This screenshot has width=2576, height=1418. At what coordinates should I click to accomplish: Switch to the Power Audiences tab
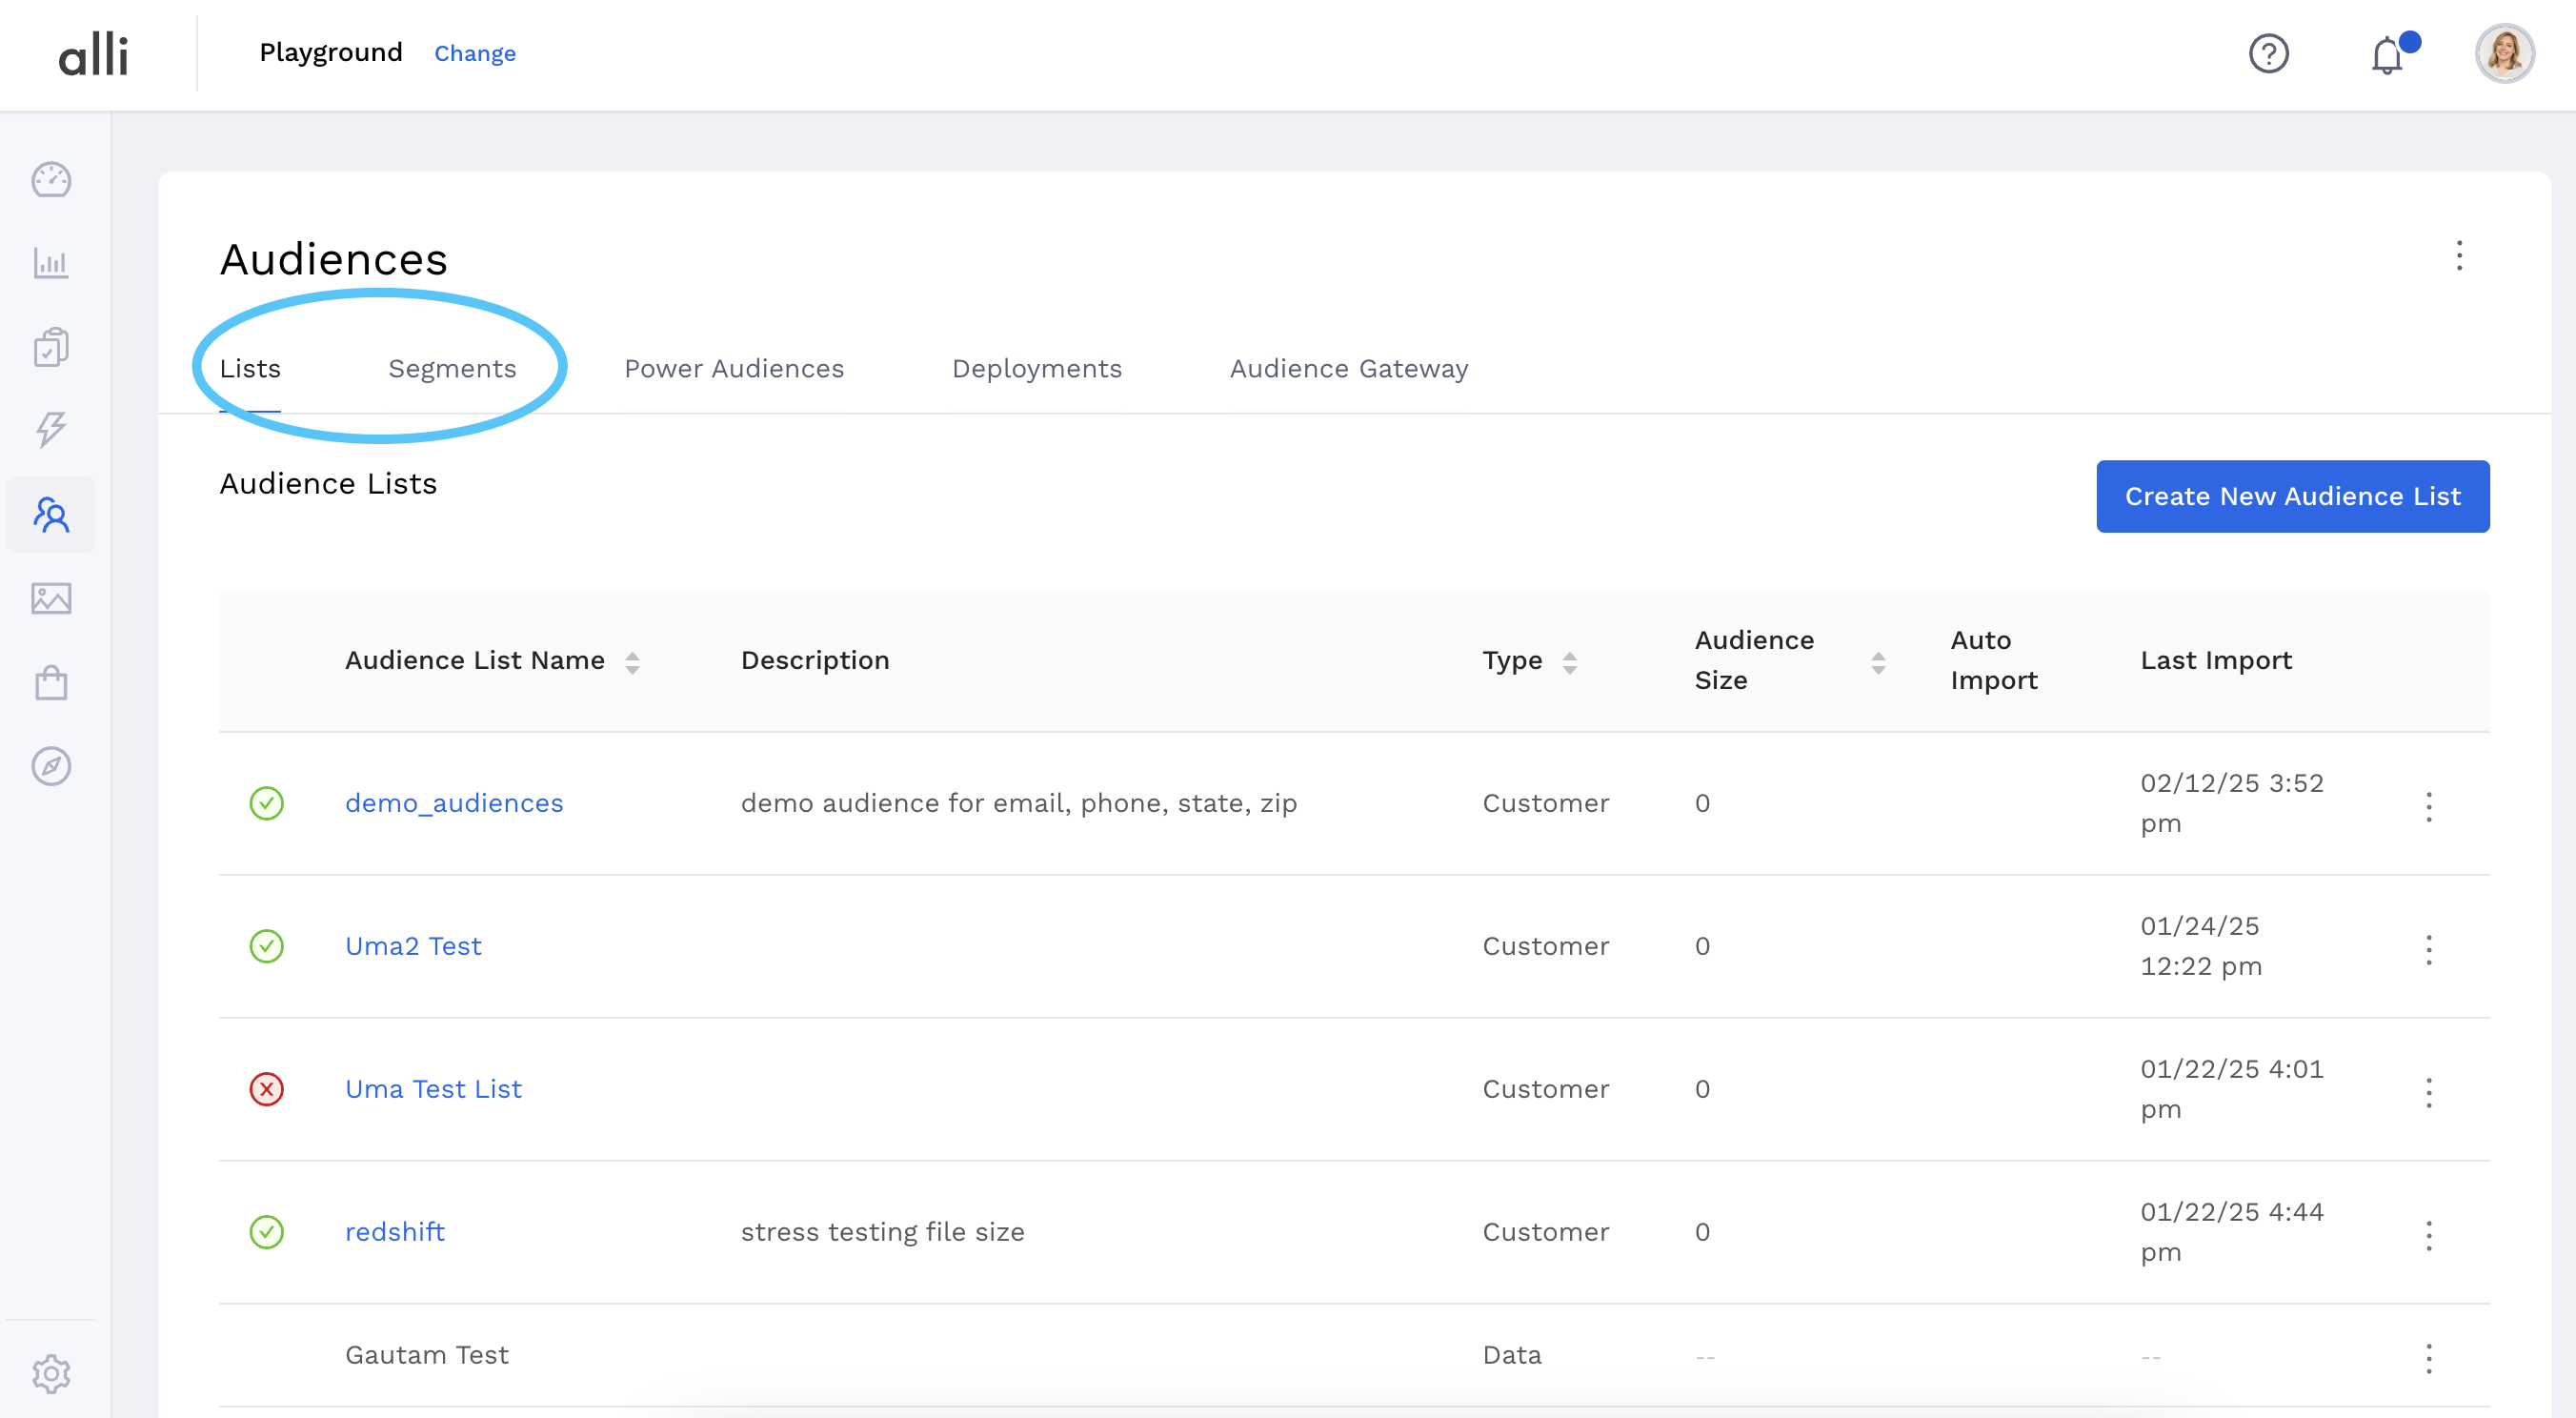pyautogui.click(x=734, y=369)
